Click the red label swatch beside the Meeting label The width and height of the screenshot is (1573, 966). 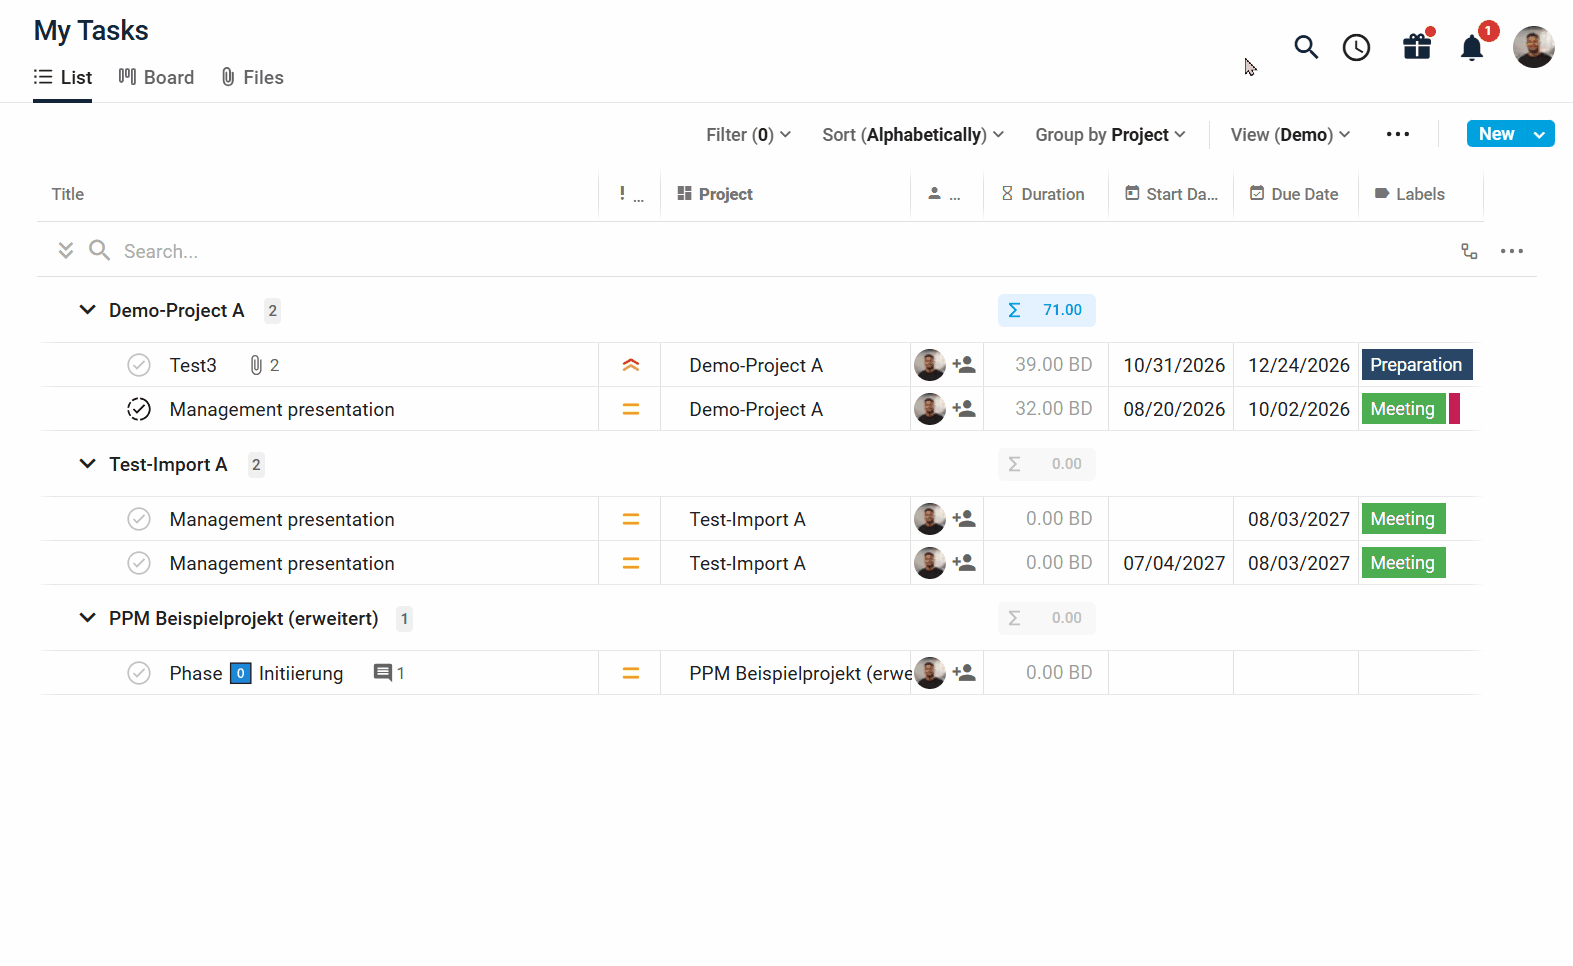(x=1455, y=409)
